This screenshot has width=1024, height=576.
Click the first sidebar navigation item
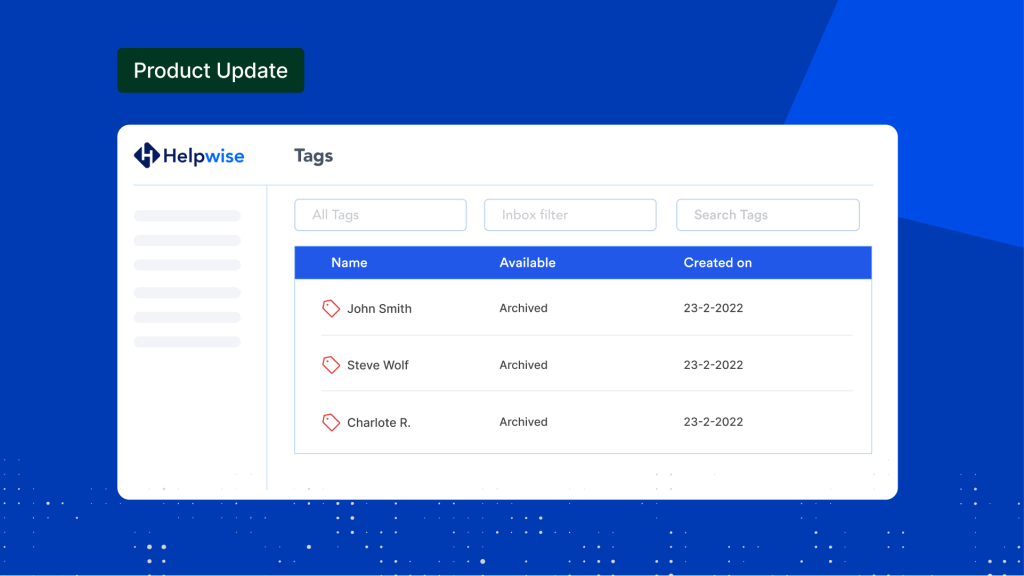point(186,215)
